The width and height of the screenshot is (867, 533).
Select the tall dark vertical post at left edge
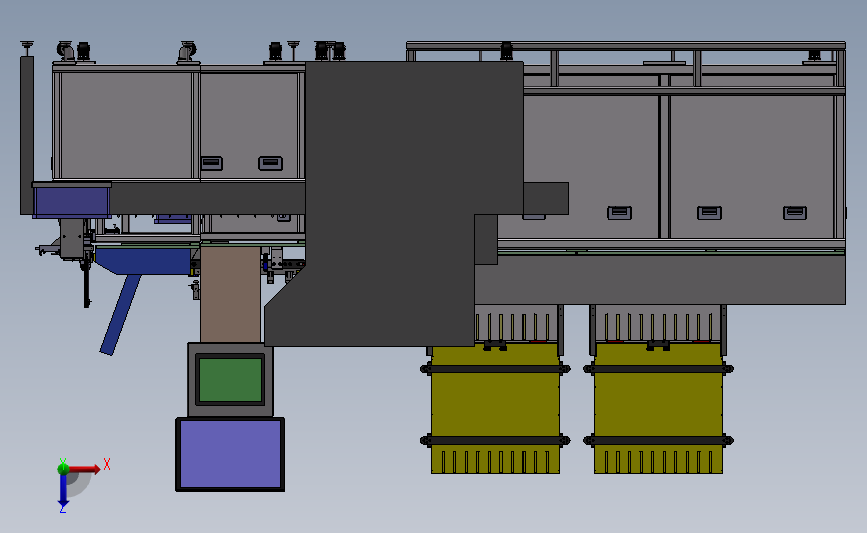click(x=27, y=135)
